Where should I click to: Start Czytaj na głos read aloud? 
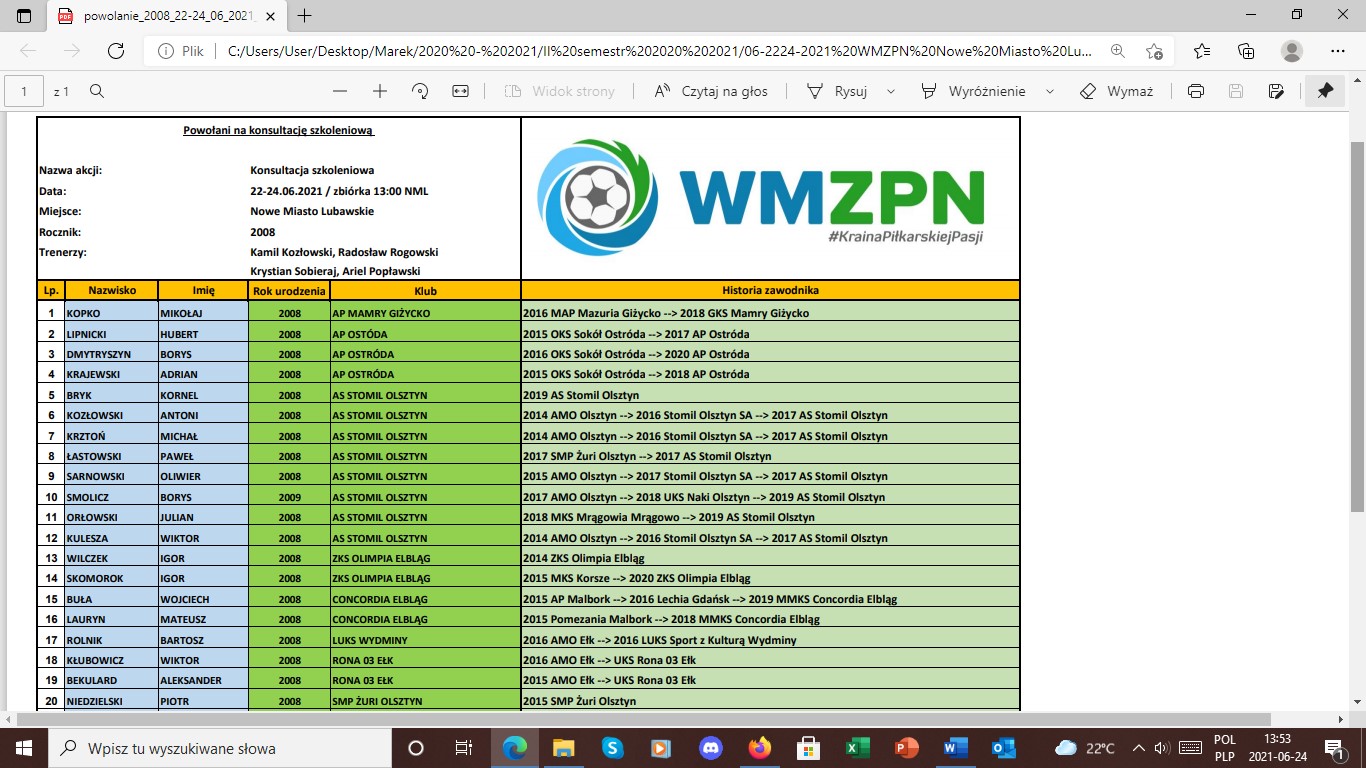click(x=711, y=91)
